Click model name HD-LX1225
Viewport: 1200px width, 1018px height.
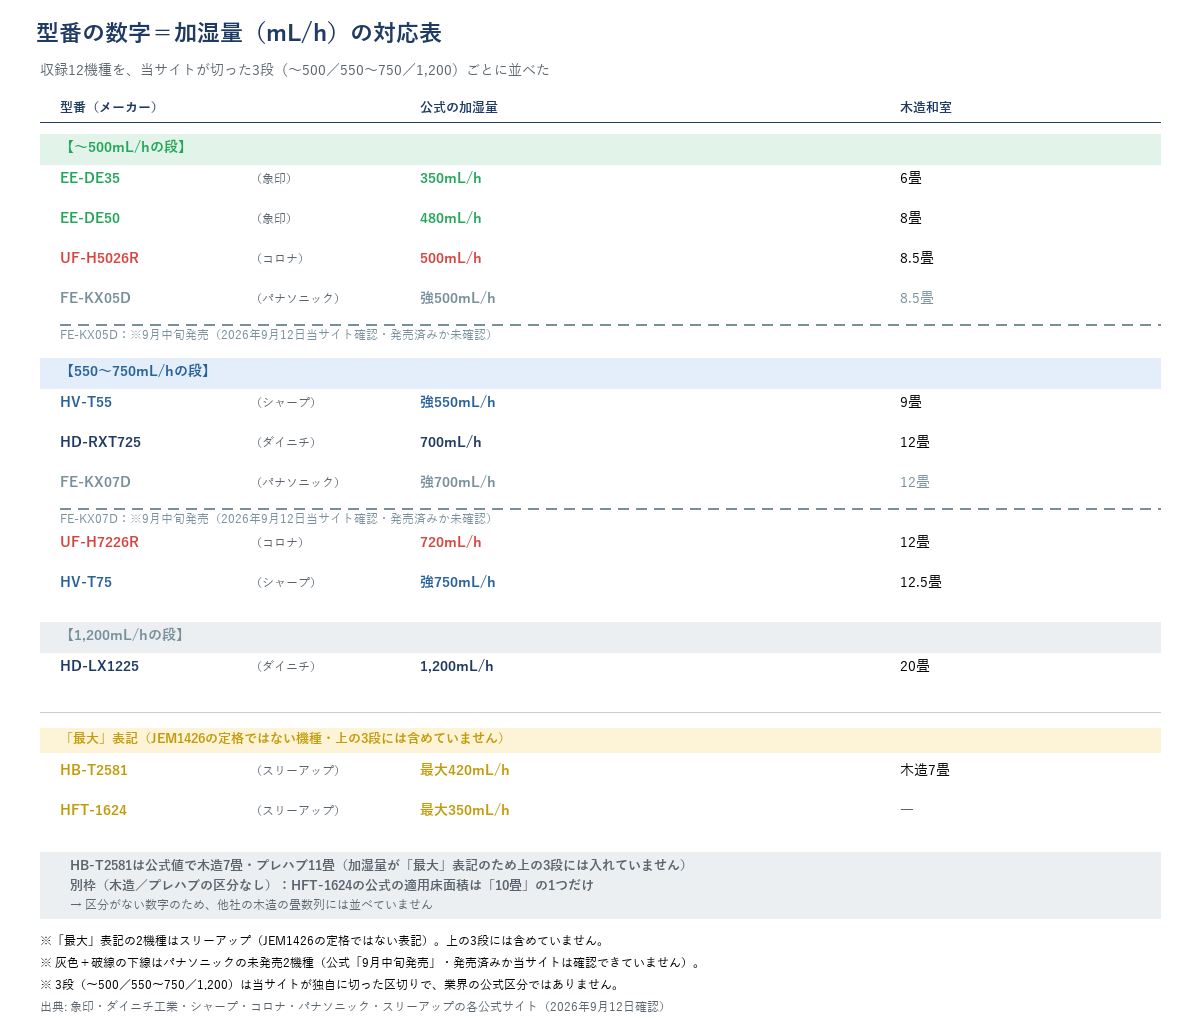99,666
